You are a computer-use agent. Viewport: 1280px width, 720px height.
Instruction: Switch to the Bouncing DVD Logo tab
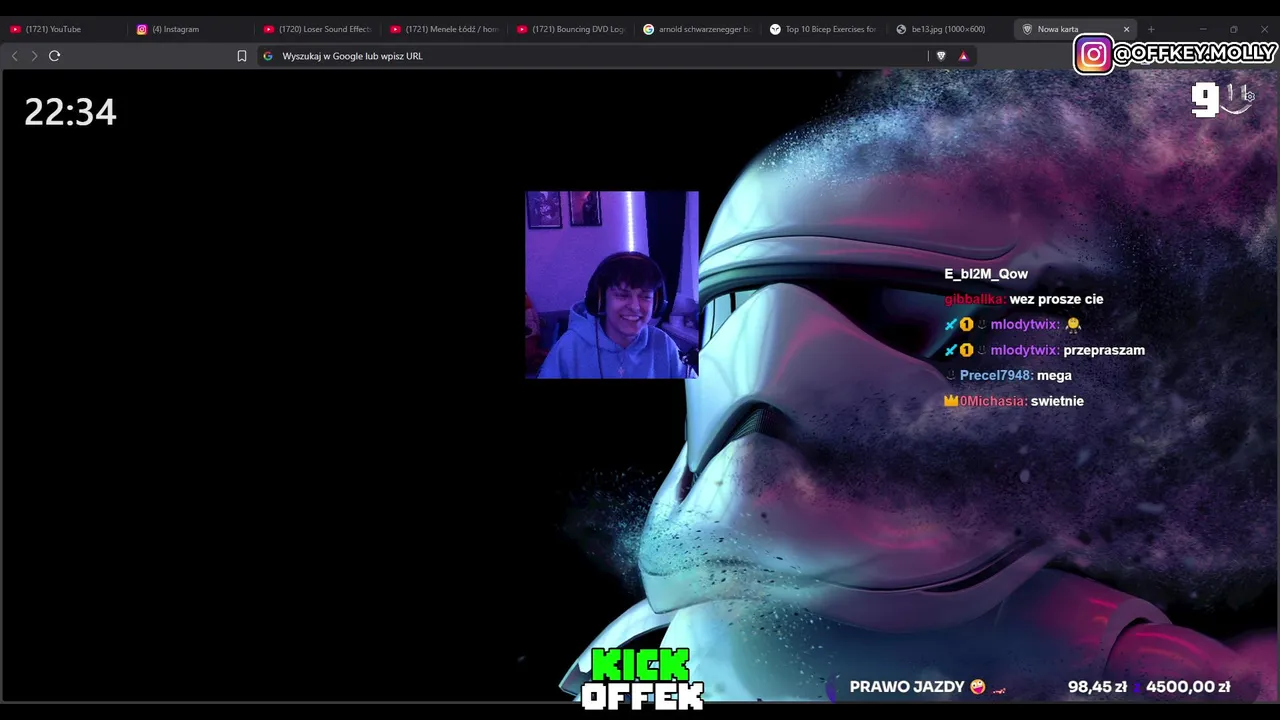(x=571, y=29)
